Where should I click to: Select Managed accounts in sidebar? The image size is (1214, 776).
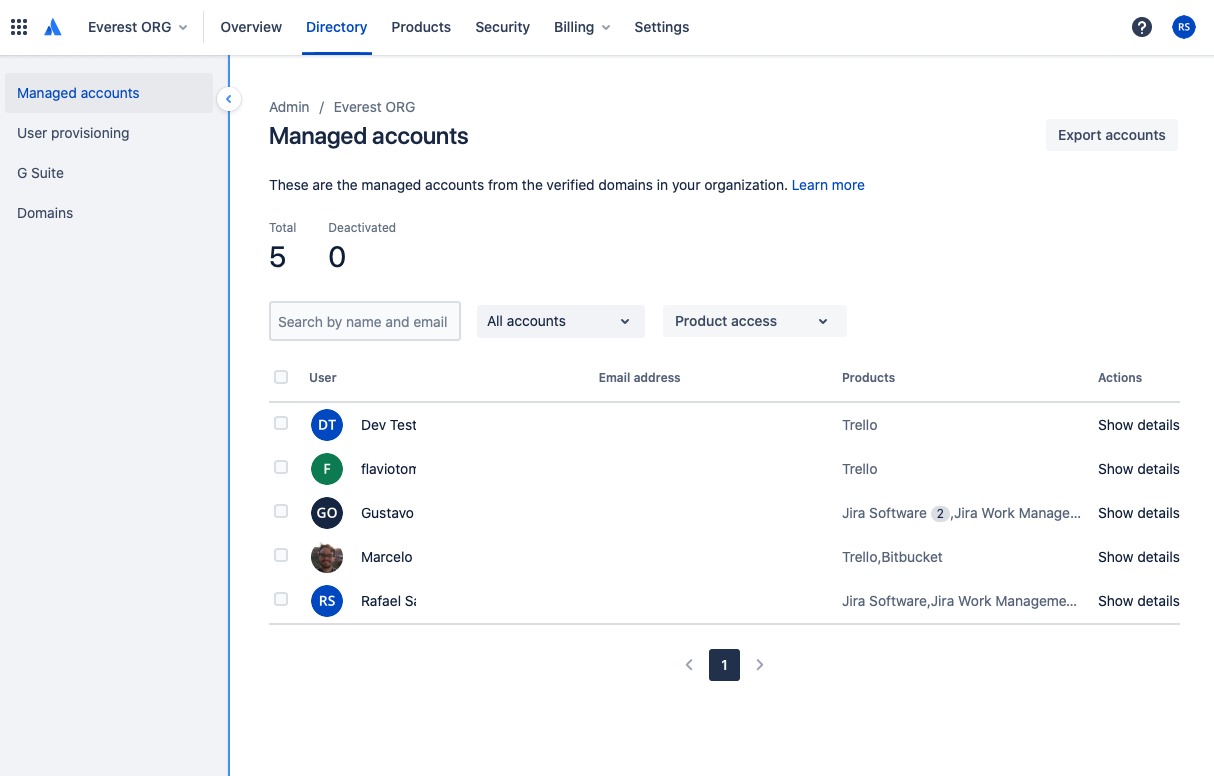tap(109, 93)
